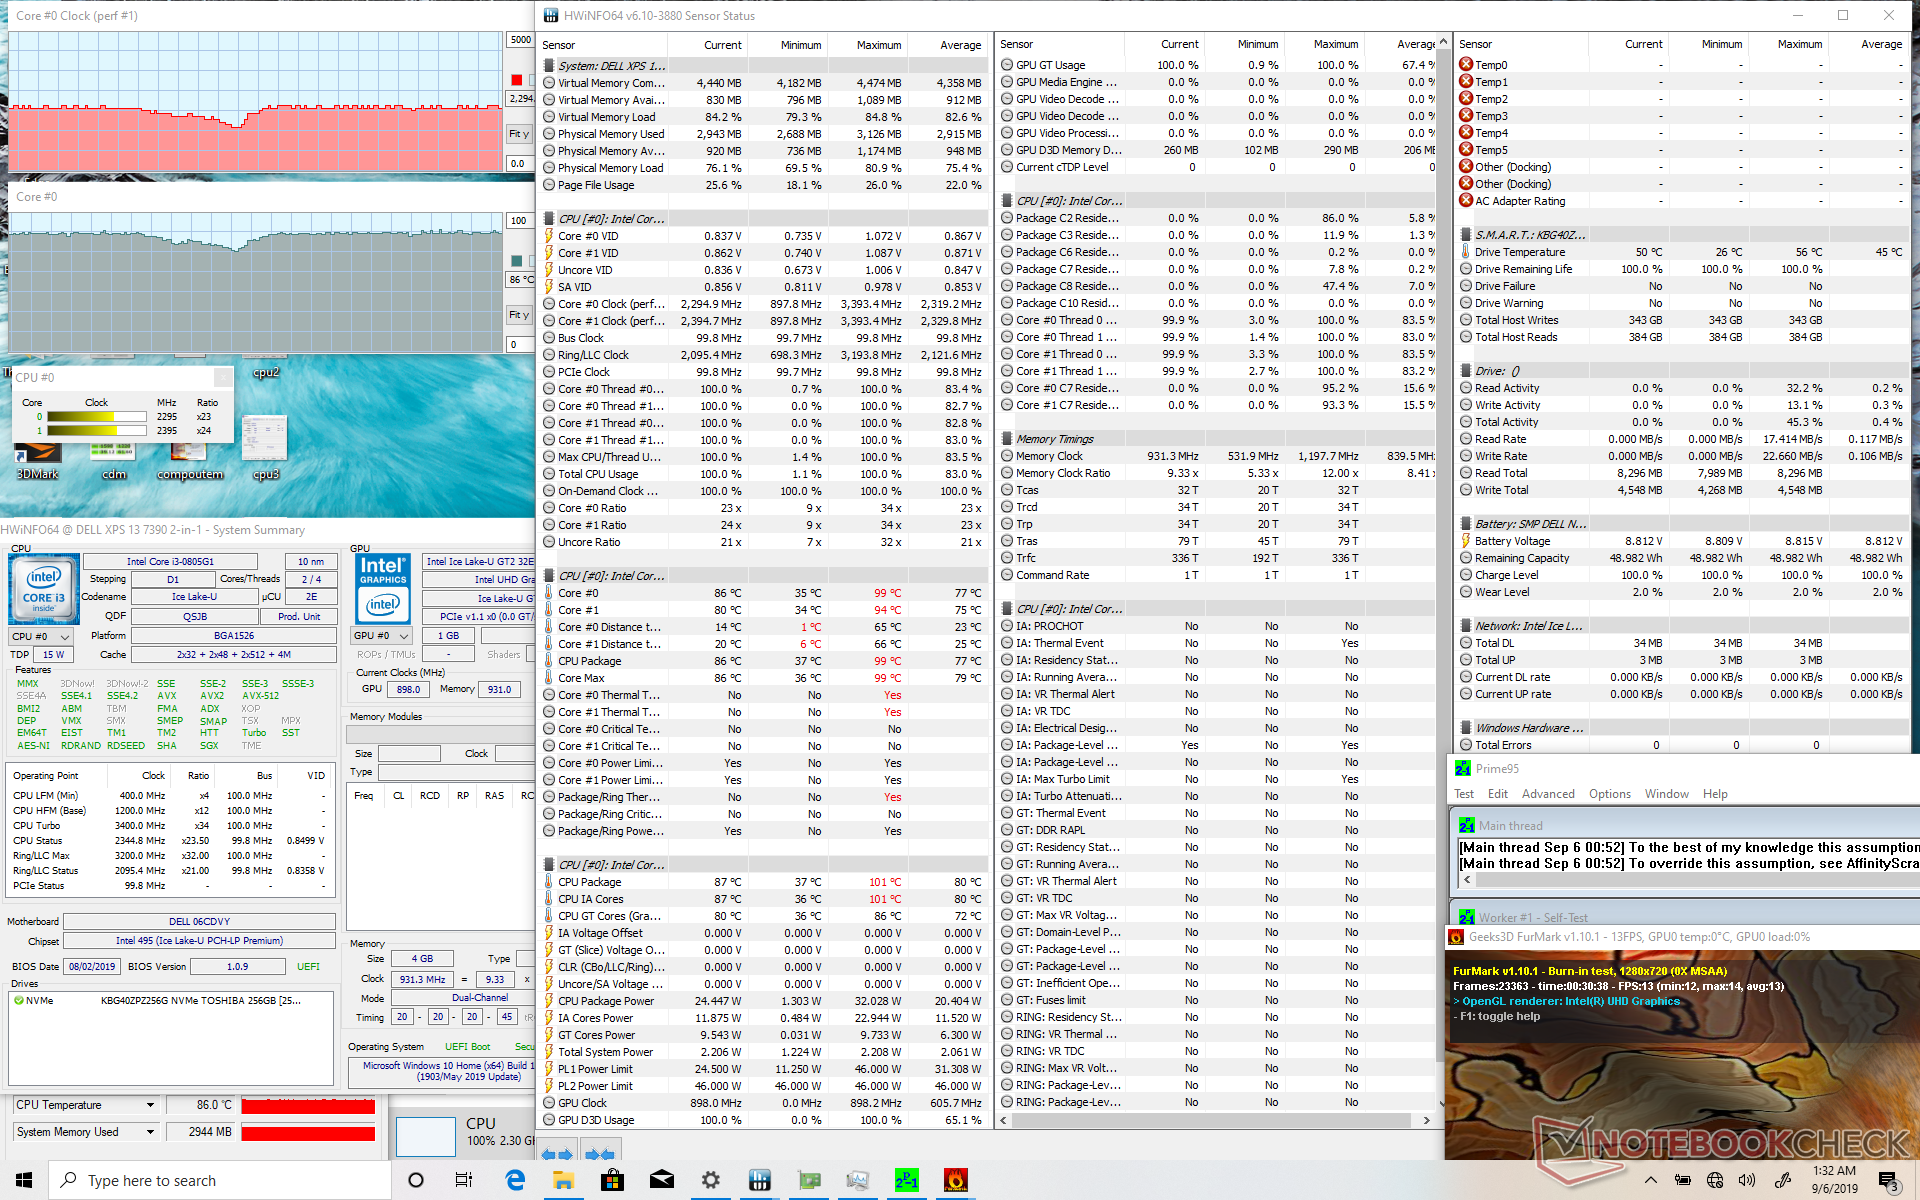Screen dimensions: 1920x1200
Task: Click the HWiNFO64 taskbar icon
Action: [x=759, y=1180]
